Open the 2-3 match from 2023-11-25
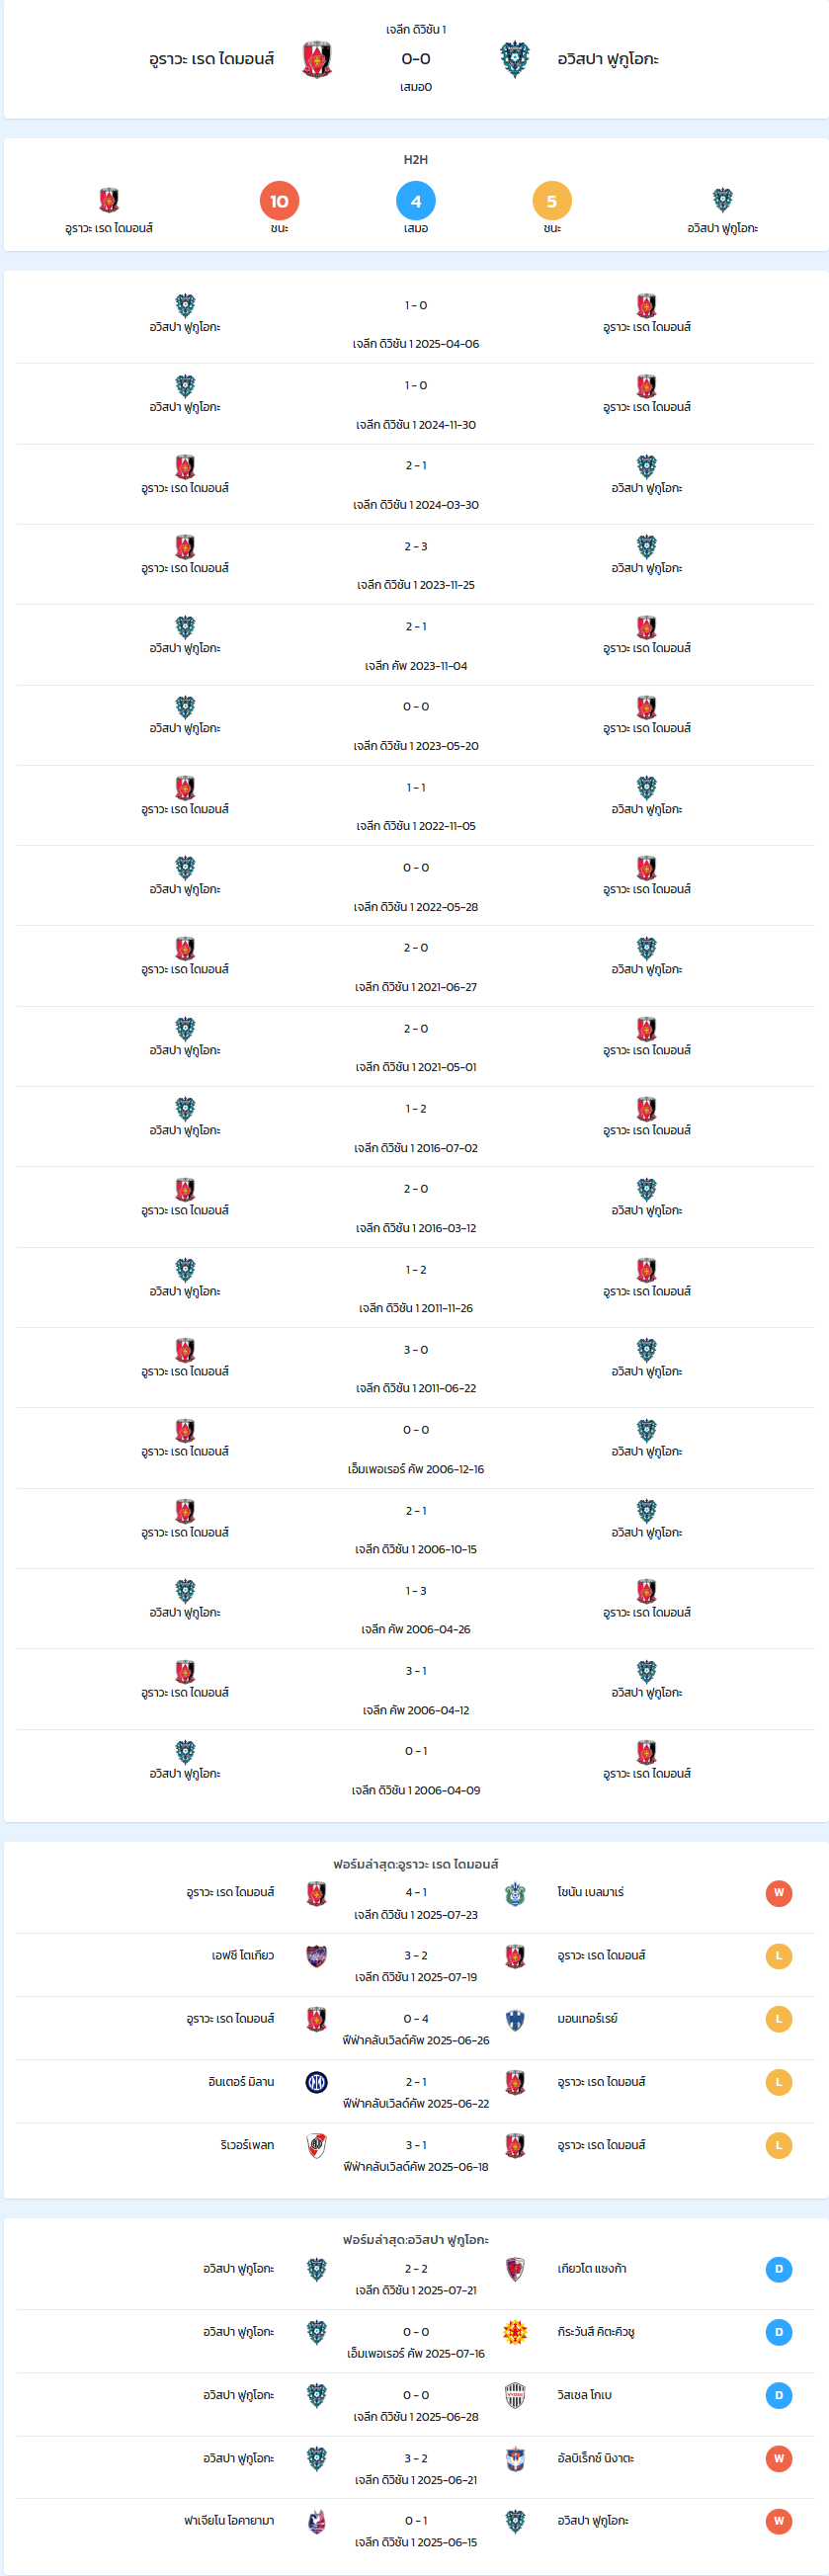This screenshot has width=829, height=2576. tap(416, 565)
